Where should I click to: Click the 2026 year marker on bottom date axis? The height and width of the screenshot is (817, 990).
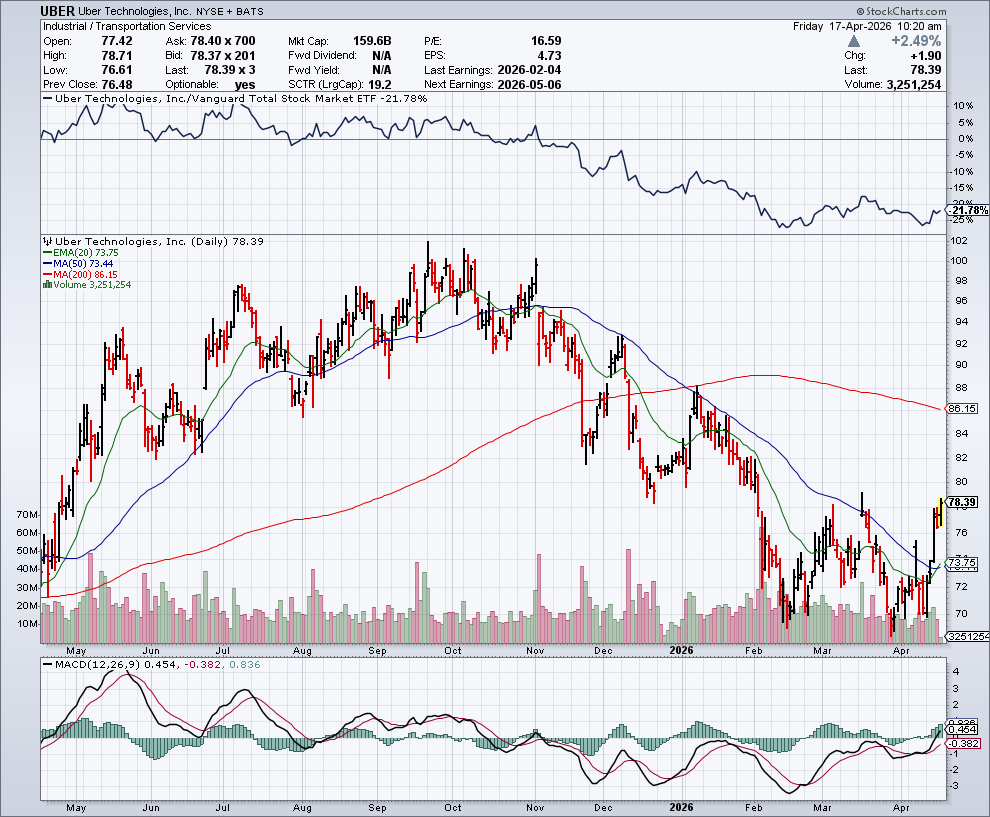pos(680,805)
